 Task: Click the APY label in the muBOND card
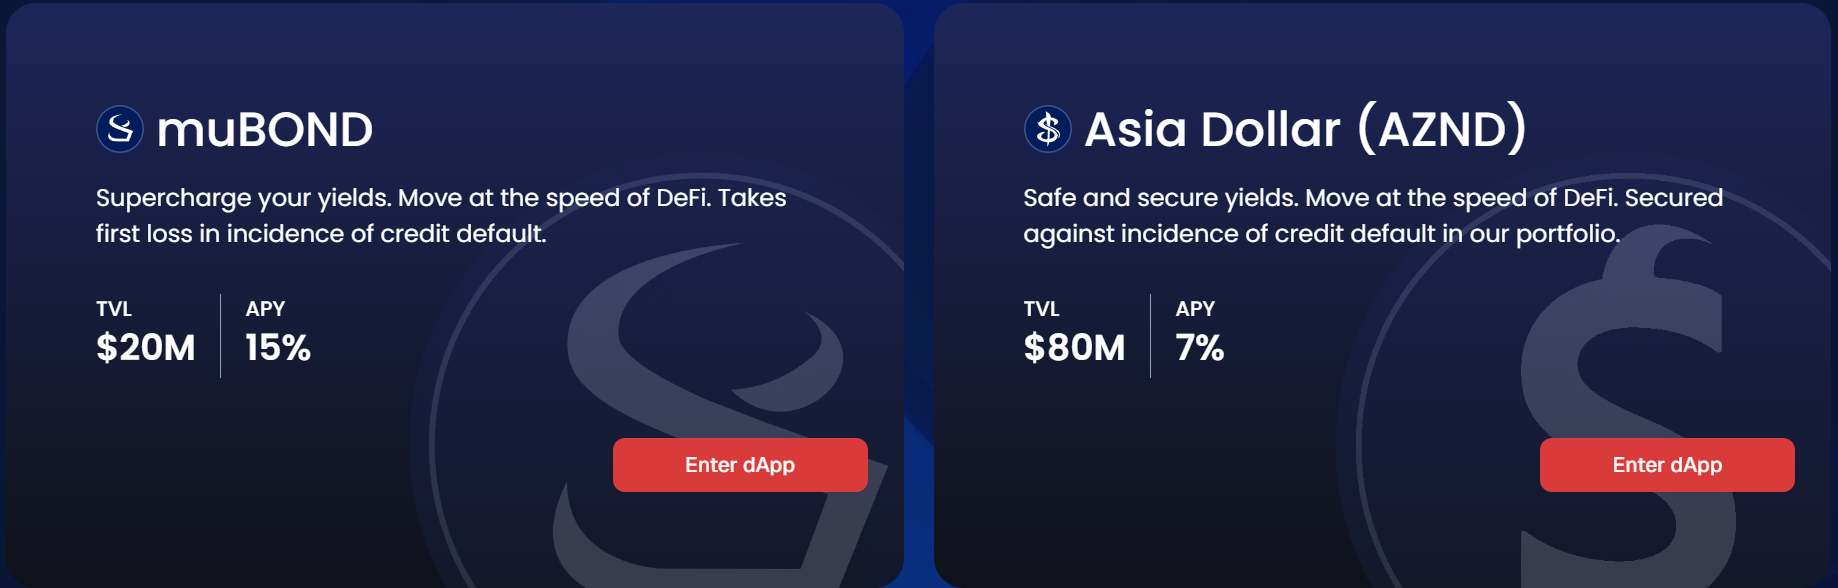pyautogui.click(x=265, y=309)
